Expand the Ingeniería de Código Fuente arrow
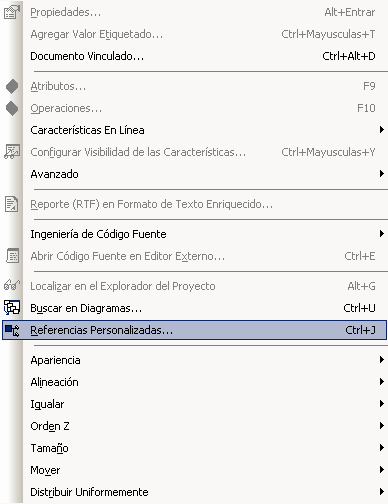Viewport: 388px width, 504px height. 382,234
